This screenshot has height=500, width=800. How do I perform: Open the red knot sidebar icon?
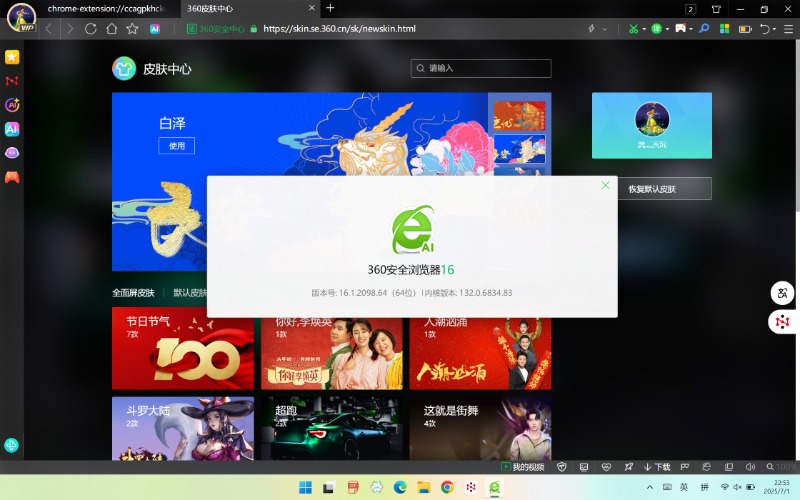(x=12, y=81)
